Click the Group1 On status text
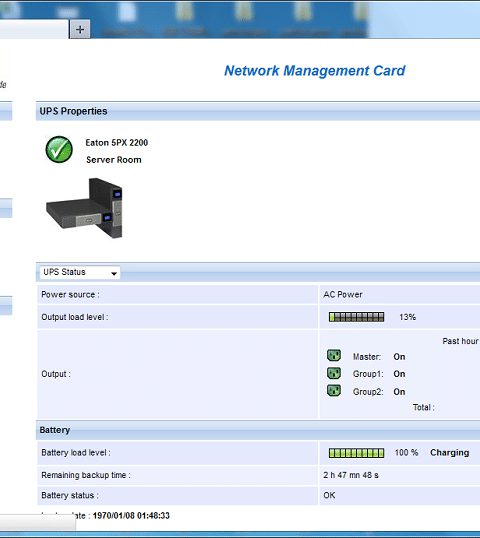The width and height of the screenshot is (480, 538). [x=399, y=374]
